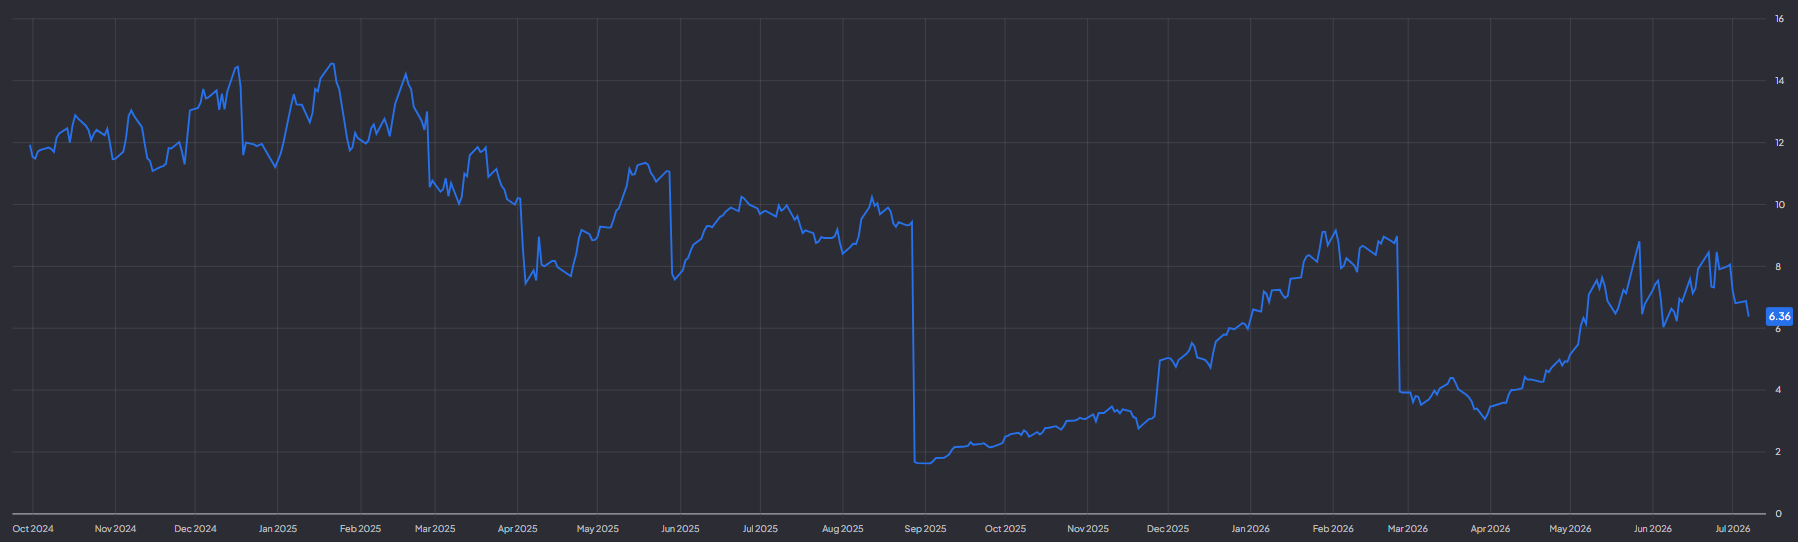Select the Aug 2025 date label

point(843,529)
